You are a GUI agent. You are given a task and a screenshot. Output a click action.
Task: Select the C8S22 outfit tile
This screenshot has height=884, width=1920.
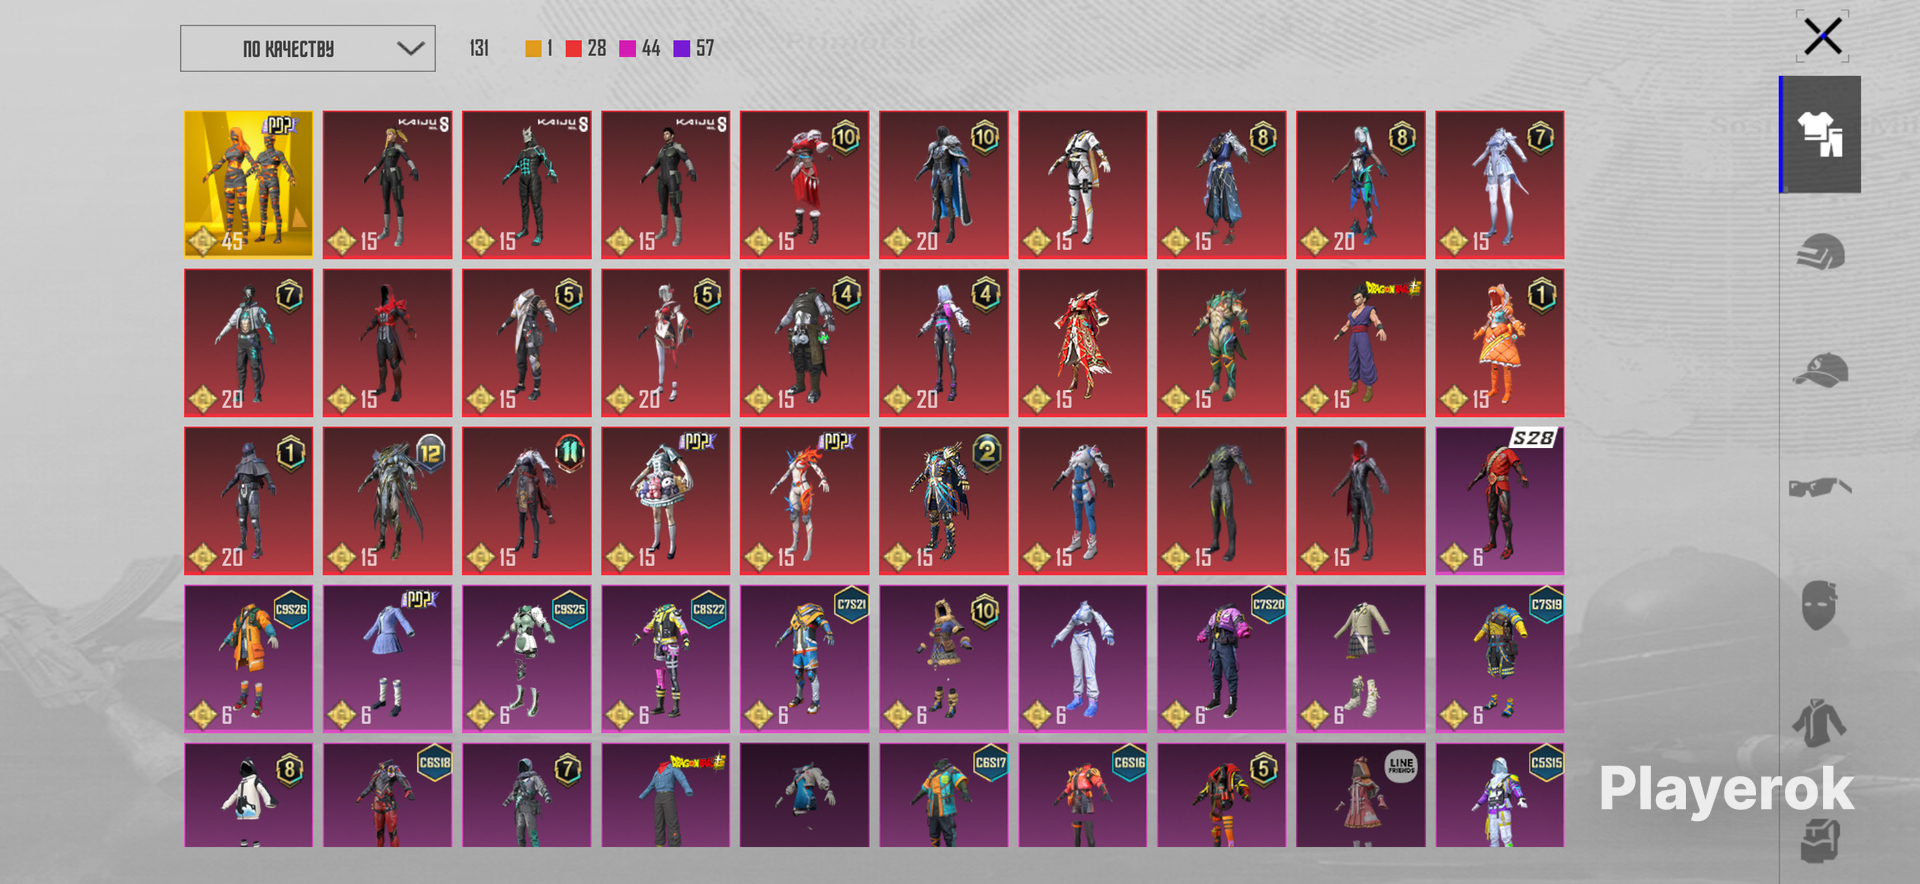[x=666, y=659]
